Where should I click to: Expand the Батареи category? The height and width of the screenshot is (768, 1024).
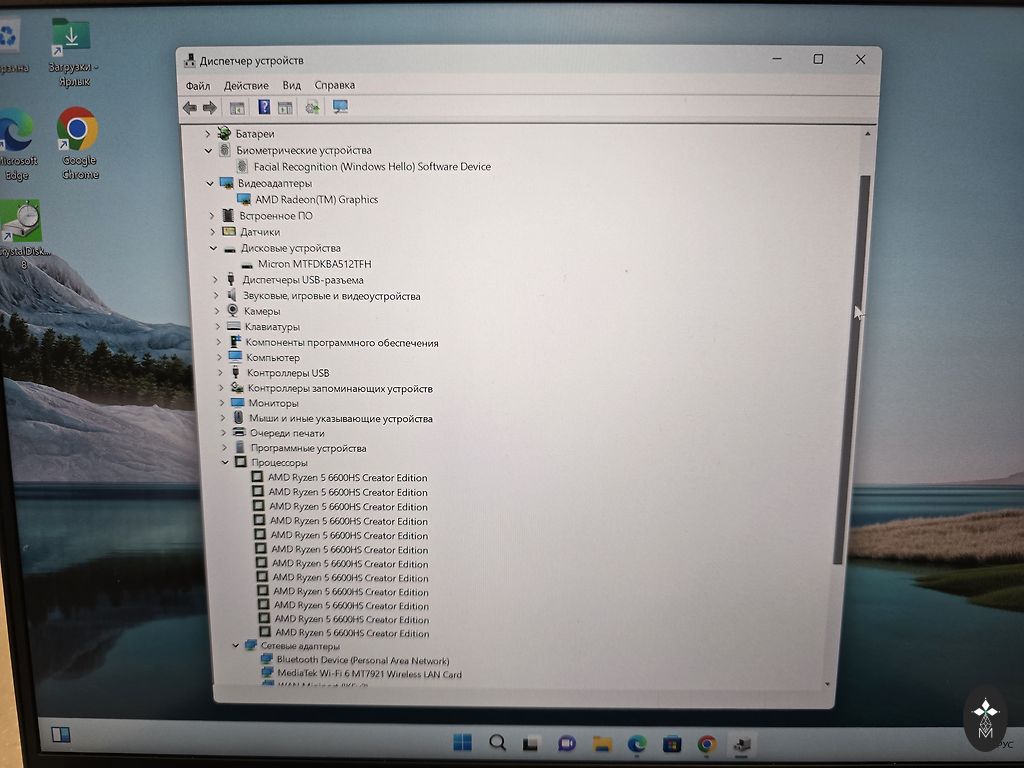pos(208,134)
